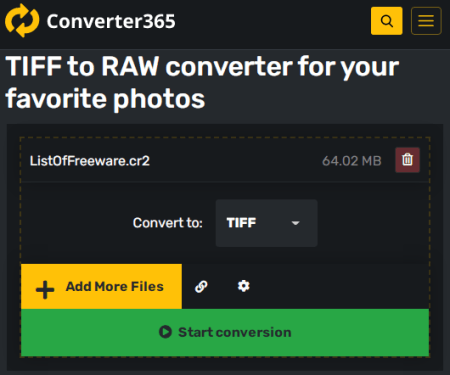Click the chain link icon to add URL
The image size is (450, 375).
(201, 286)
